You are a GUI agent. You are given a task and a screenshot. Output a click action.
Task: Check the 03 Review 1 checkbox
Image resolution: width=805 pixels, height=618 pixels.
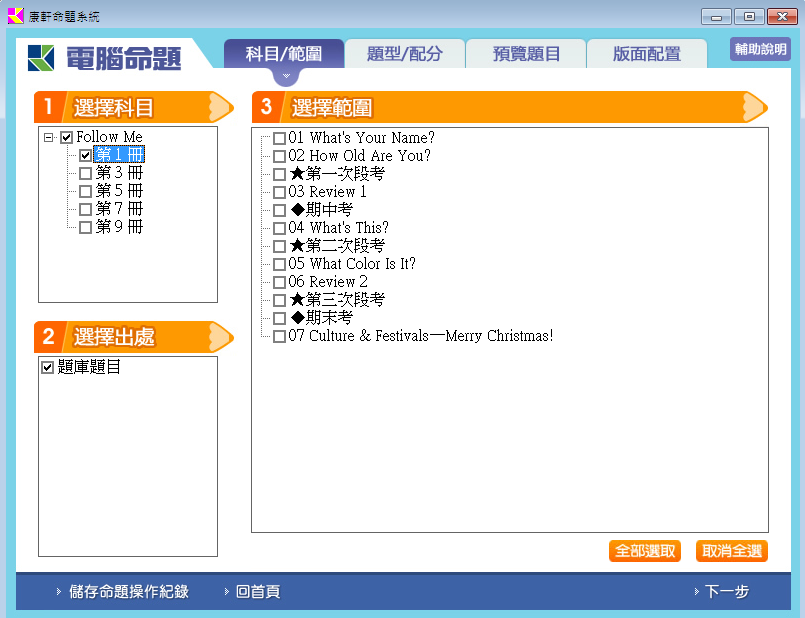pos(279,192)
